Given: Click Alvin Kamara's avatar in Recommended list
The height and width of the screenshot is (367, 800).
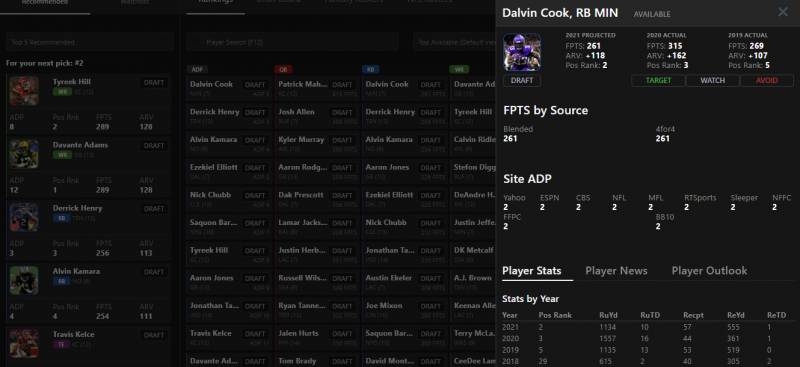Looking at the screenshot, I should click(x=24, y=281).
